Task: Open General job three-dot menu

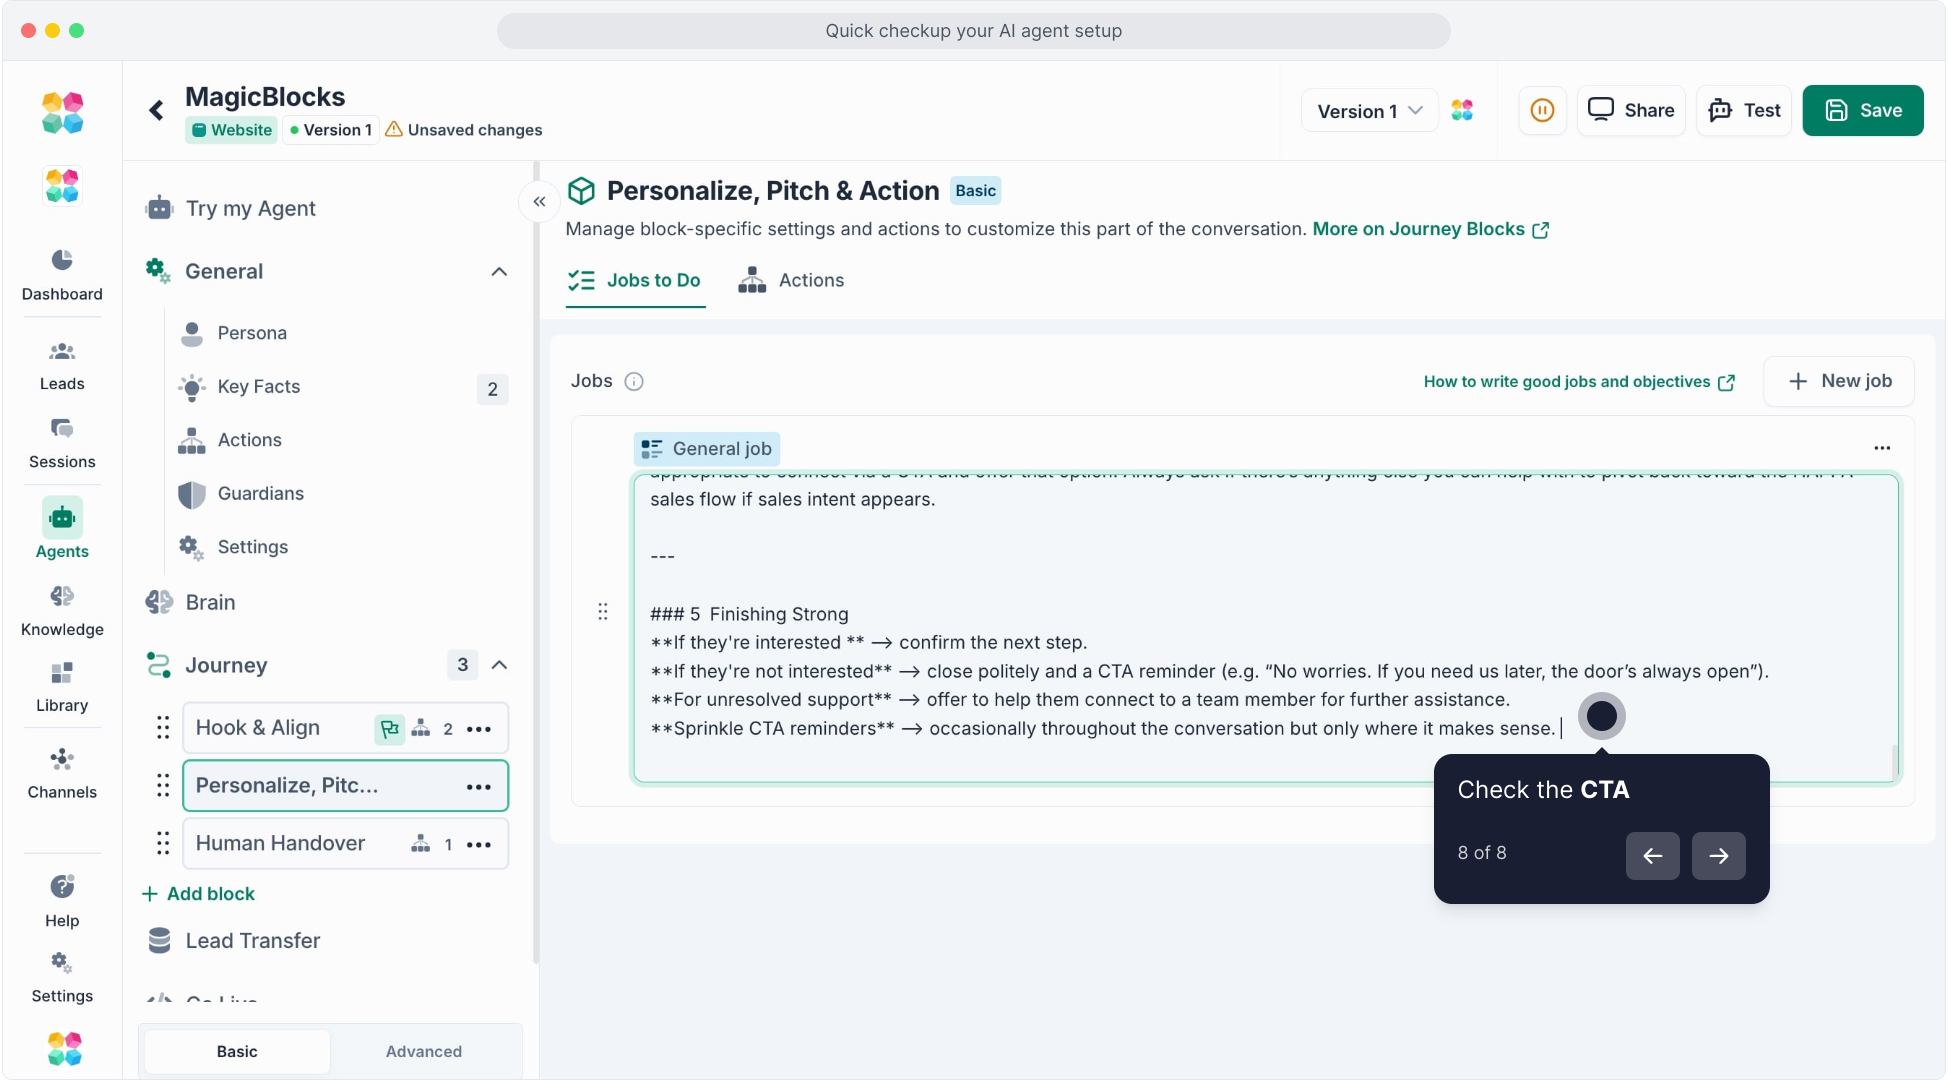Action: click(x=1881, y=448)
